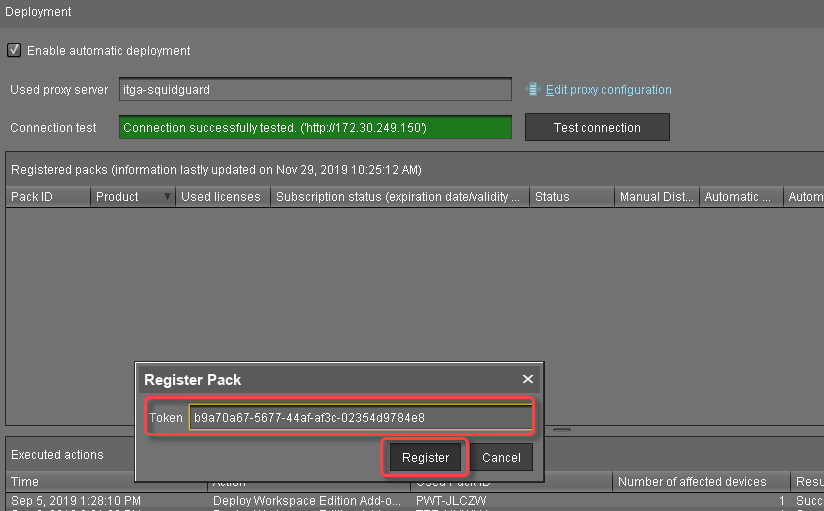Click the splitter handle above Executed actions
Image resolution: width=824 pixels, height=511 pixels.
(562, 430)
